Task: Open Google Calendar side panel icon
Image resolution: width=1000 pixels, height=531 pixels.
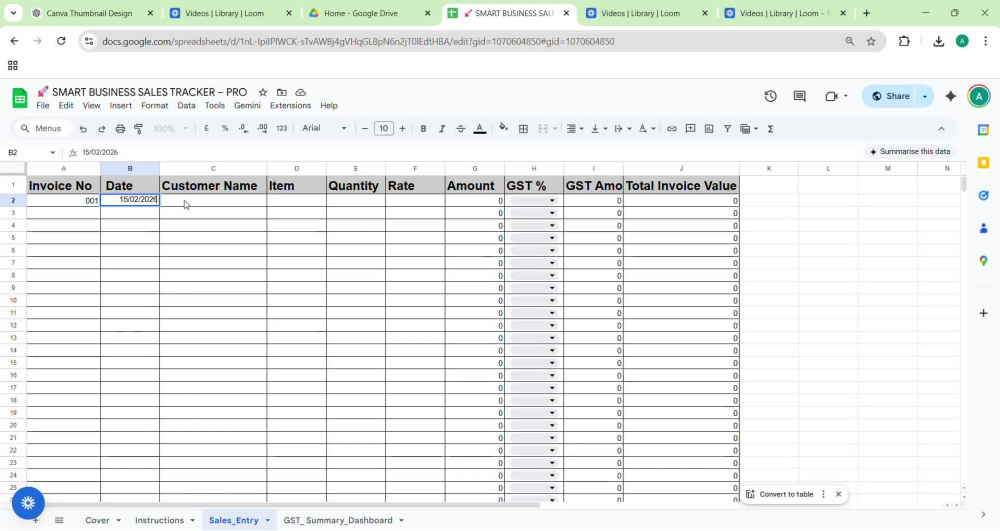Action: pyautogui.click(x=983, y=130)
